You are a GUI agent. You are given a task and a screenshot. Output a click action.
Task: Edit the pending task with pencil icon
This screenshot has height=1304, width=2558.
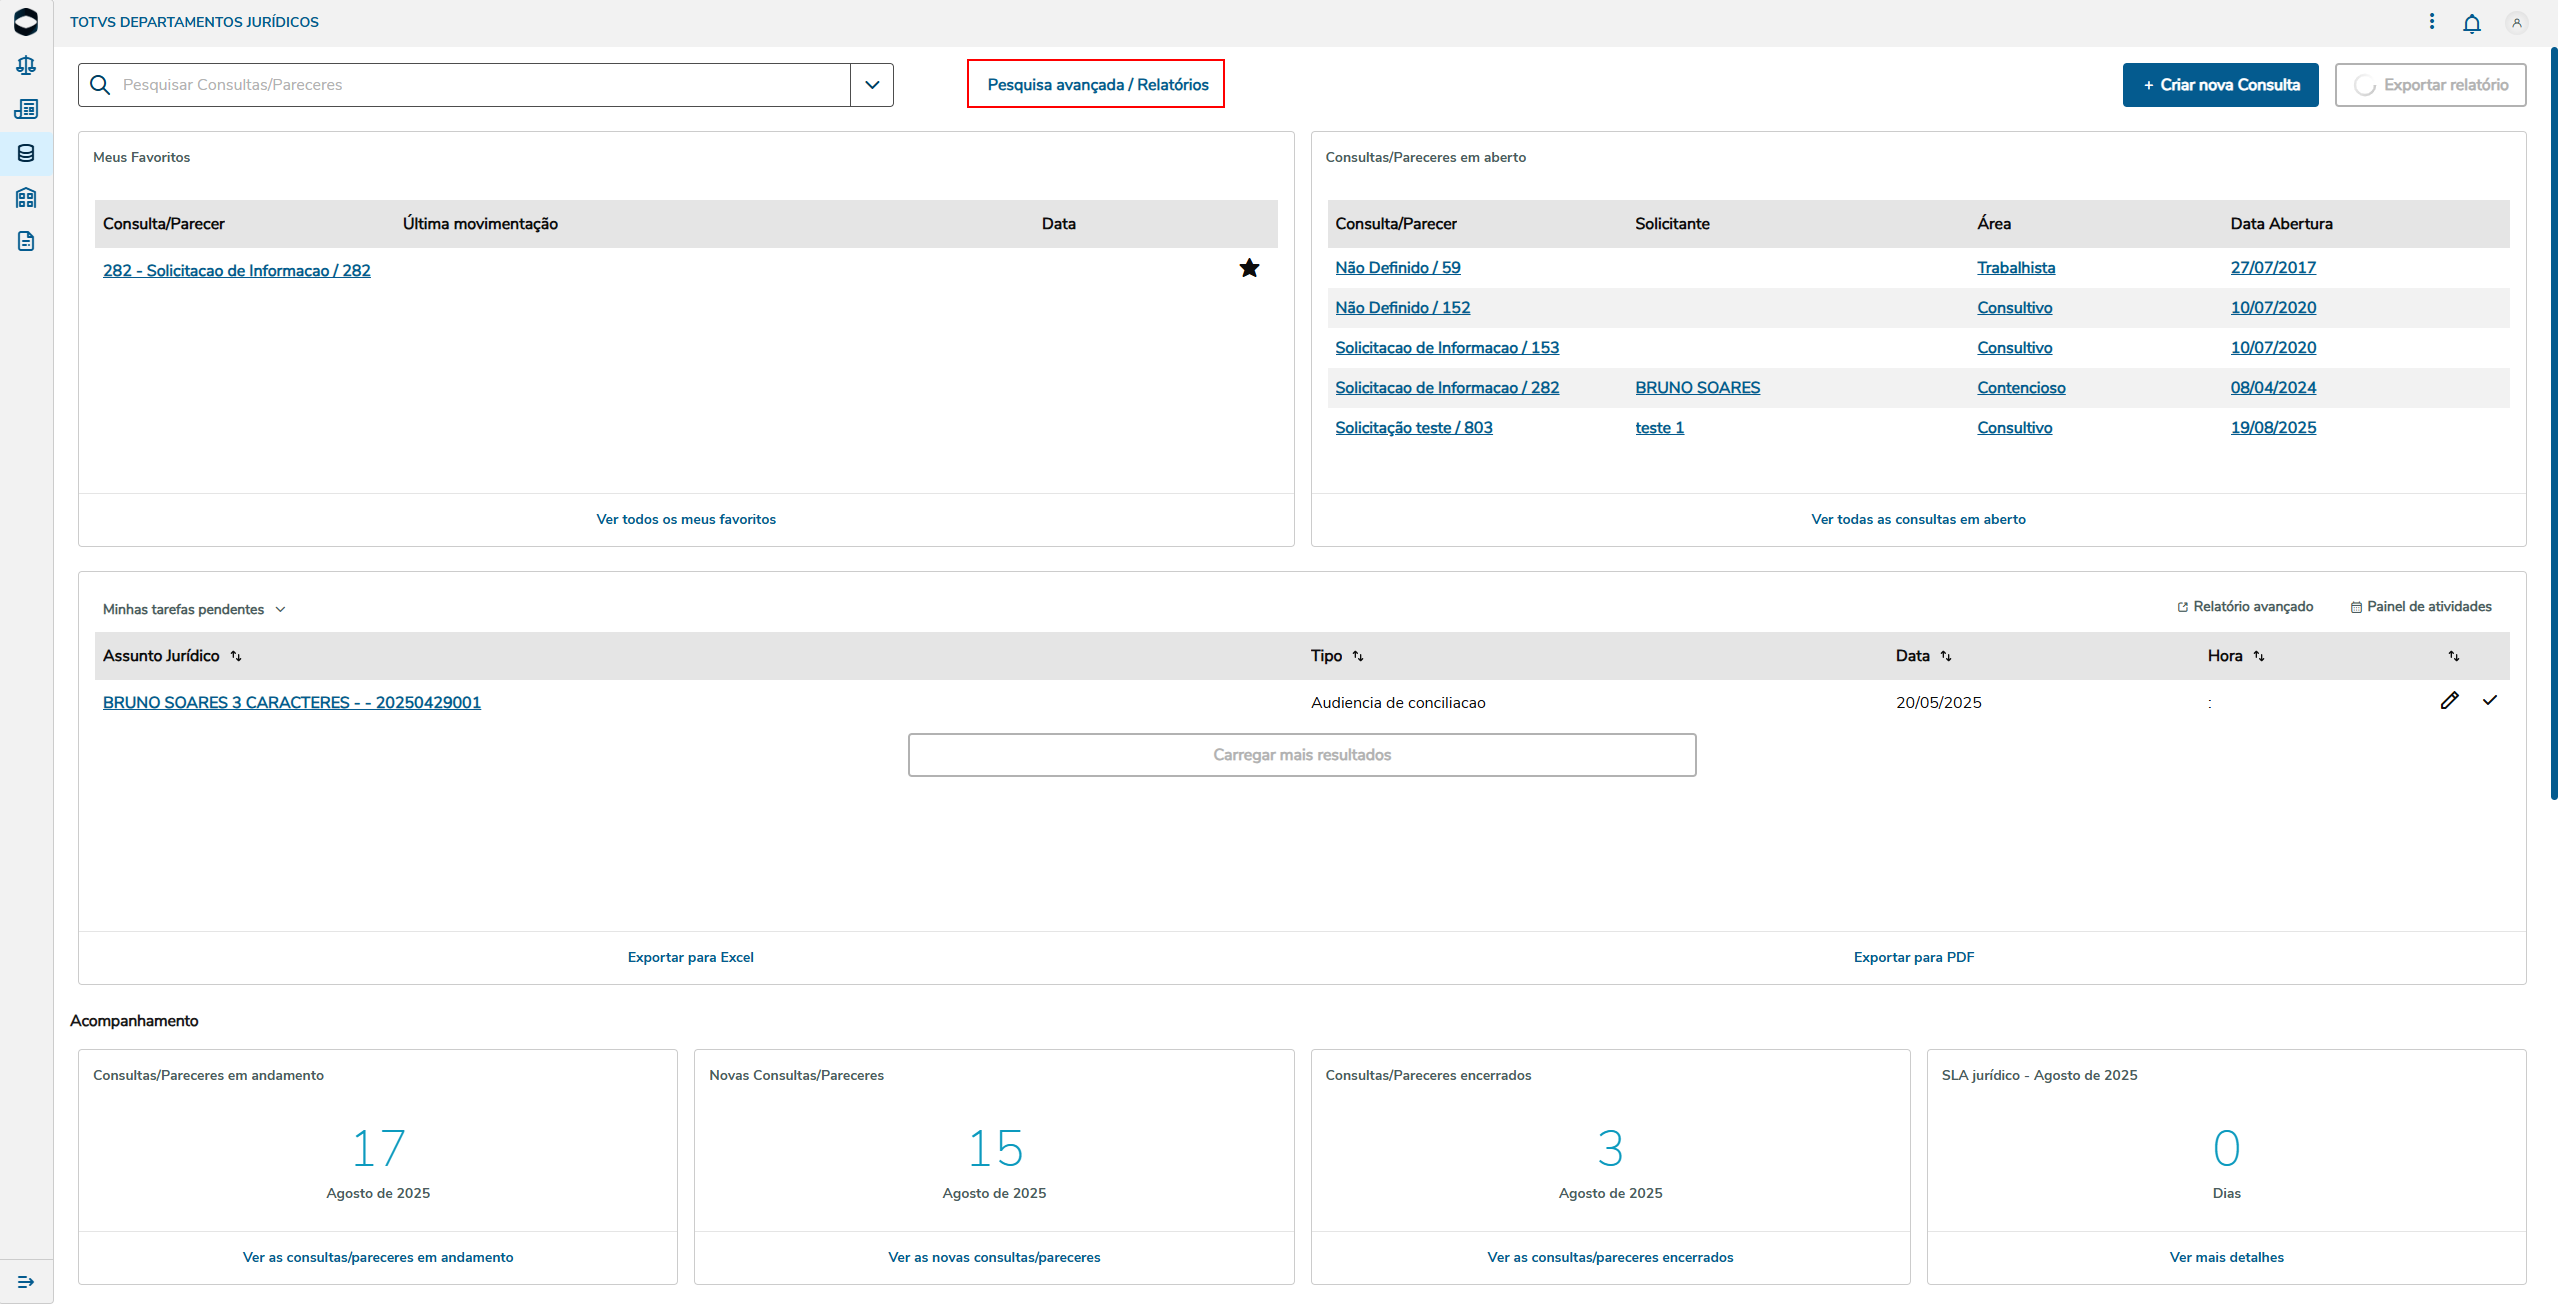[x=2449, y=701]
